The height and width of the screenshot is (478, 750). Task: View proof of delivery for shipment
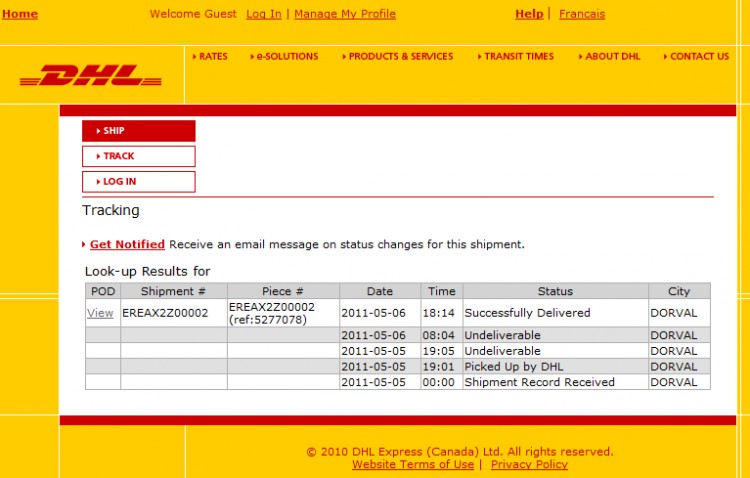pyautogui.click(x=100, y=313)
